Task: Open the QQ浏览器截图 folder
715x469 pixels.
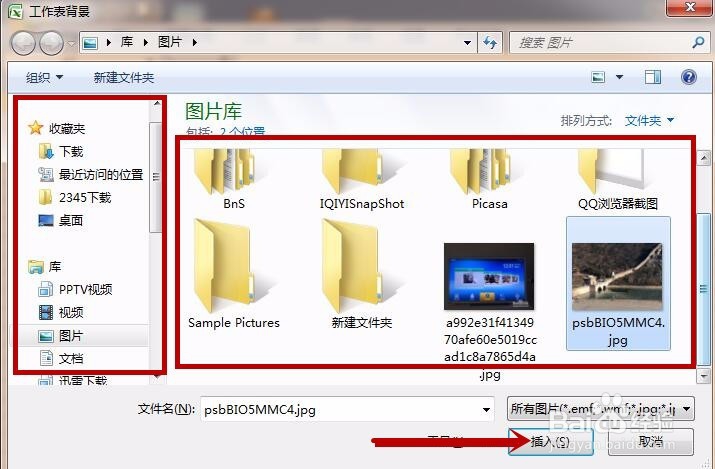Action: [x=618, y=179]
